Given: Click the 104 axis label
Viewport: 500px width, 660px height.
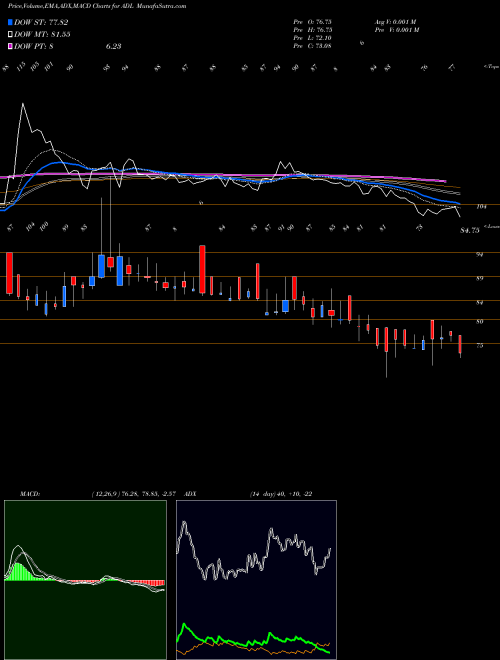Looking at the screenshot, I should pos(481,207).
